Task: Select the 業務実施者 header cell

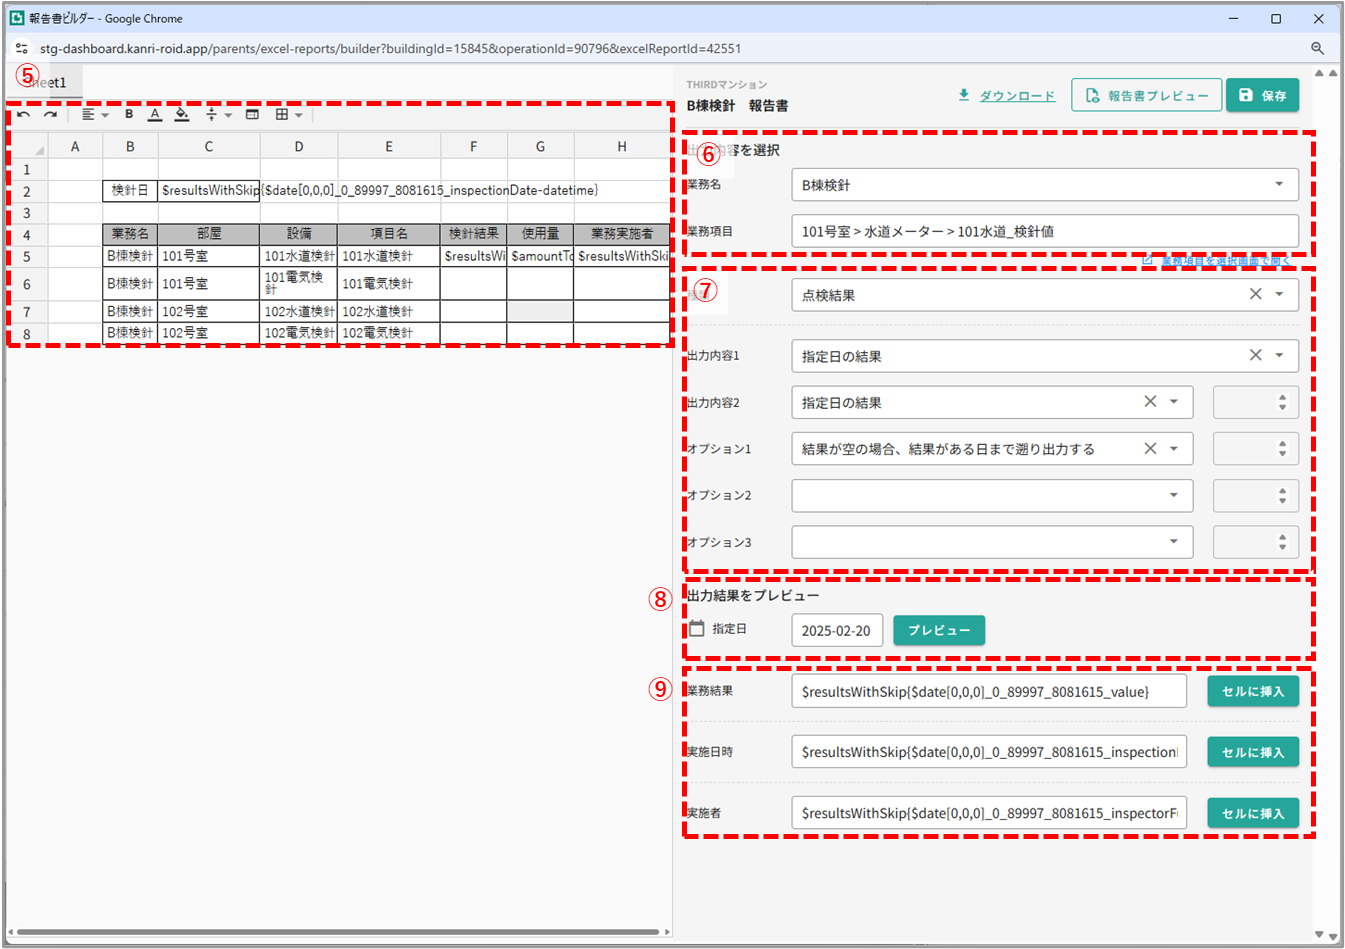Action: (621, 234)
